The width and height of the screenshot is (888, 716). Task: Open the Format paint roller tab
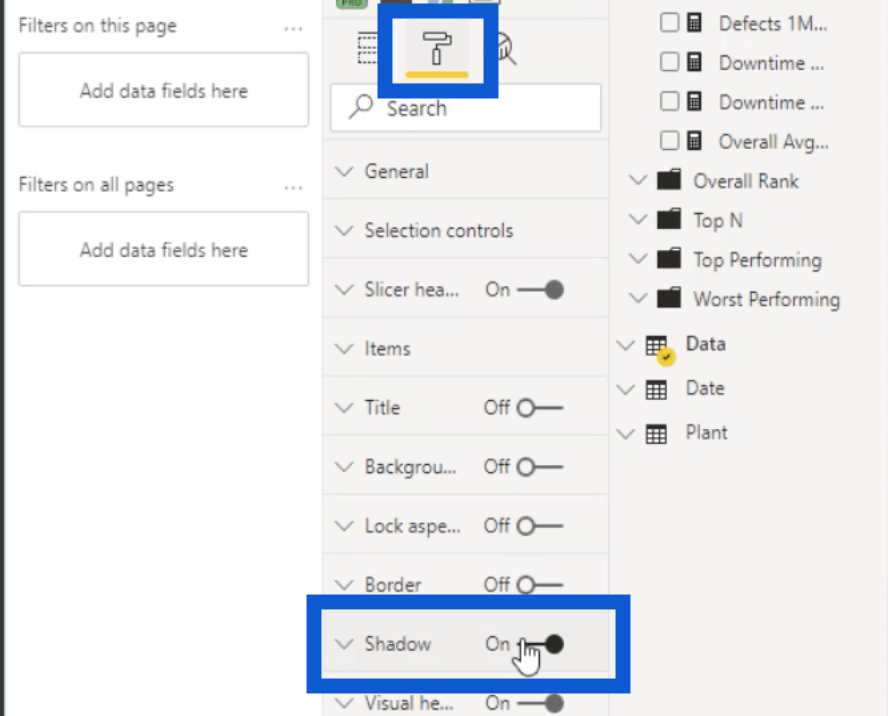437,49
